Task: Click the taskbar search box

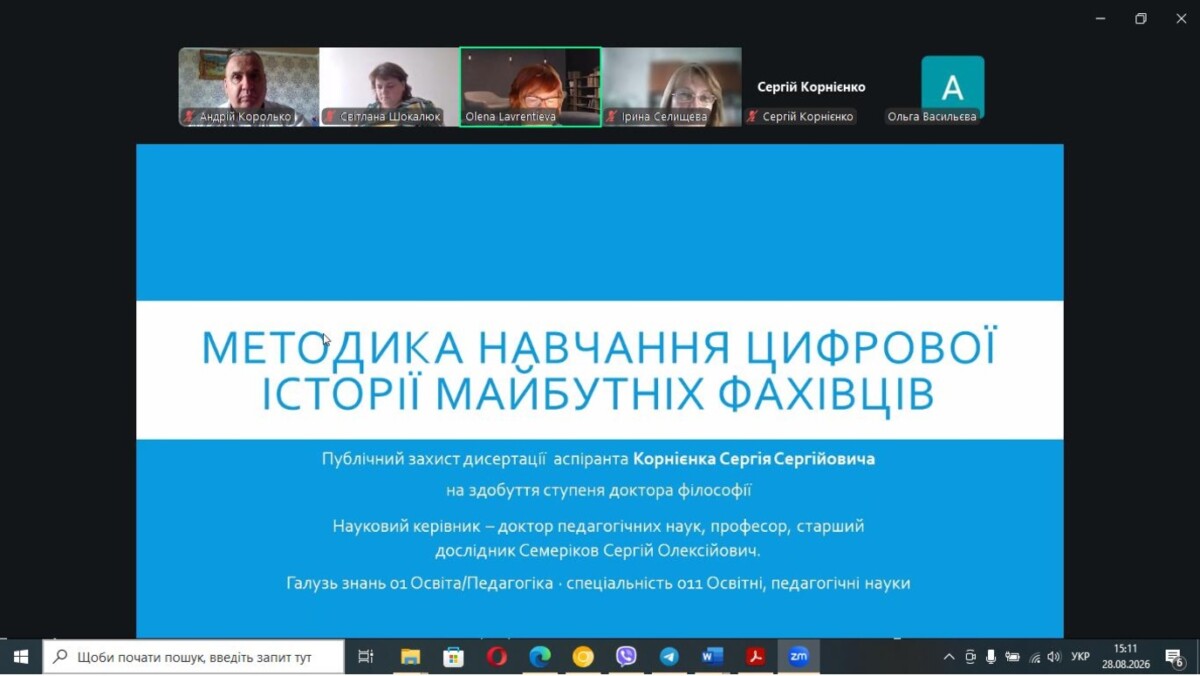Action: click(x=194, y=657)
